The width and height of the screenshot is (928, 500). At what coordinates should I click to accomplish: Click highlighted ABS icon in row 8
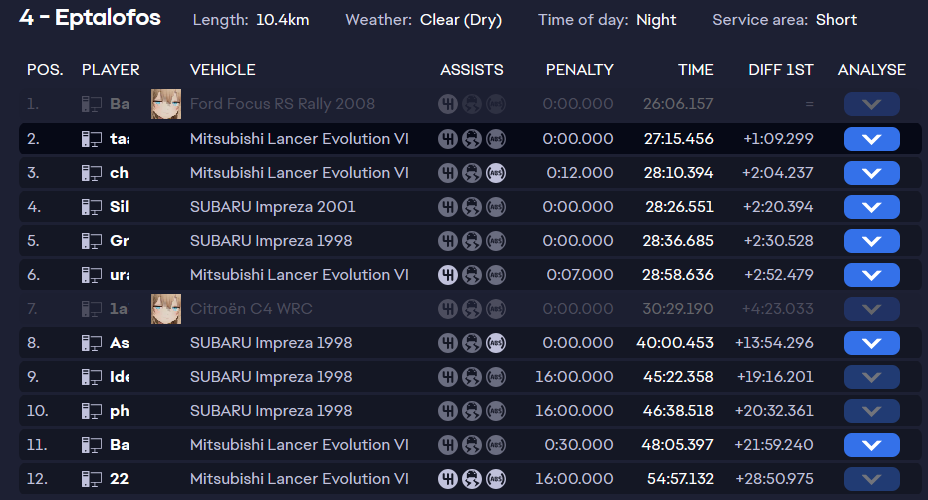point(496,343)
